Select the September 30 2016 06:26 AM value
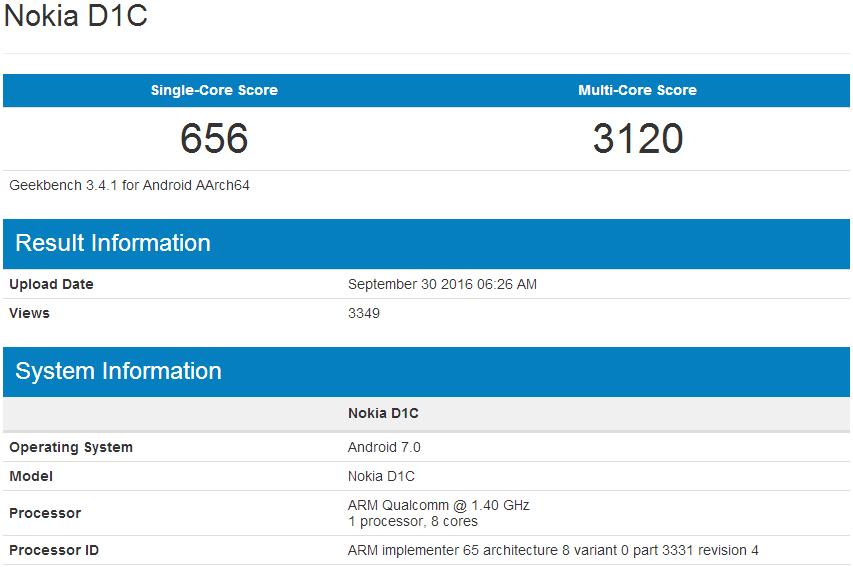This screenshot has width=853, height=567. pos(442,284)
